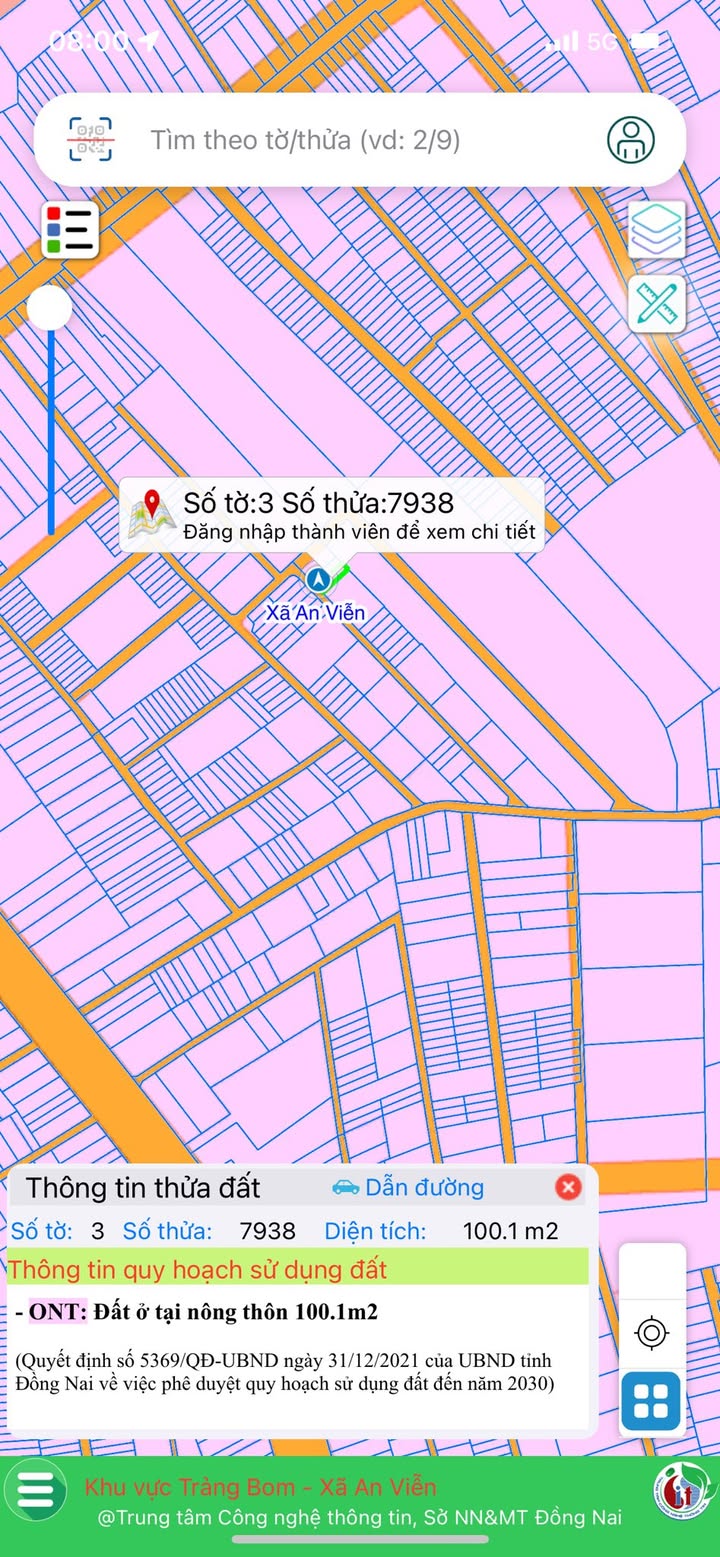This screenshot has height=1557, width=720.
Task: Tap Đăng nhập thành viên để xem chi tiết
Action: [x=359, y=532]
